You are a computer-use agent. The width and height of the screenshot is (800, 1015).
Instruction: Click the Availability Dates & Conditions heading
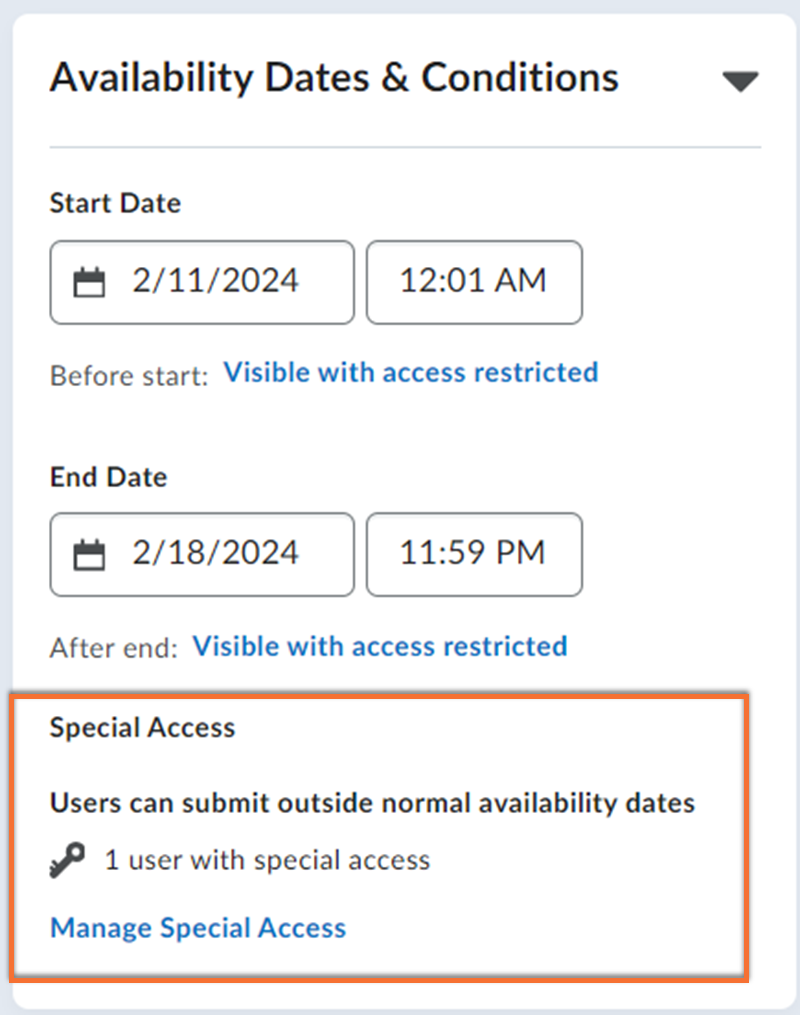(x=334, y=77)
